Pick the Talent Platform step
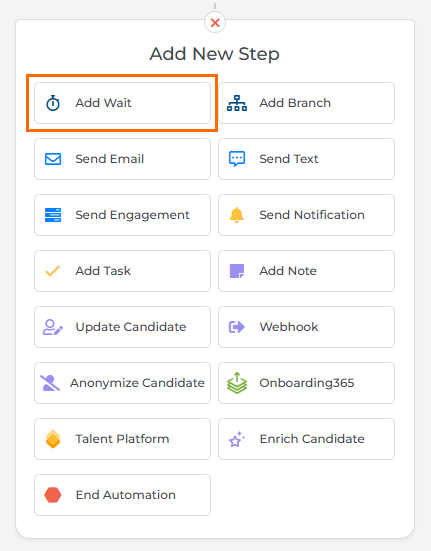The height and width of the screenshot is (551, 431). point(122,439)
